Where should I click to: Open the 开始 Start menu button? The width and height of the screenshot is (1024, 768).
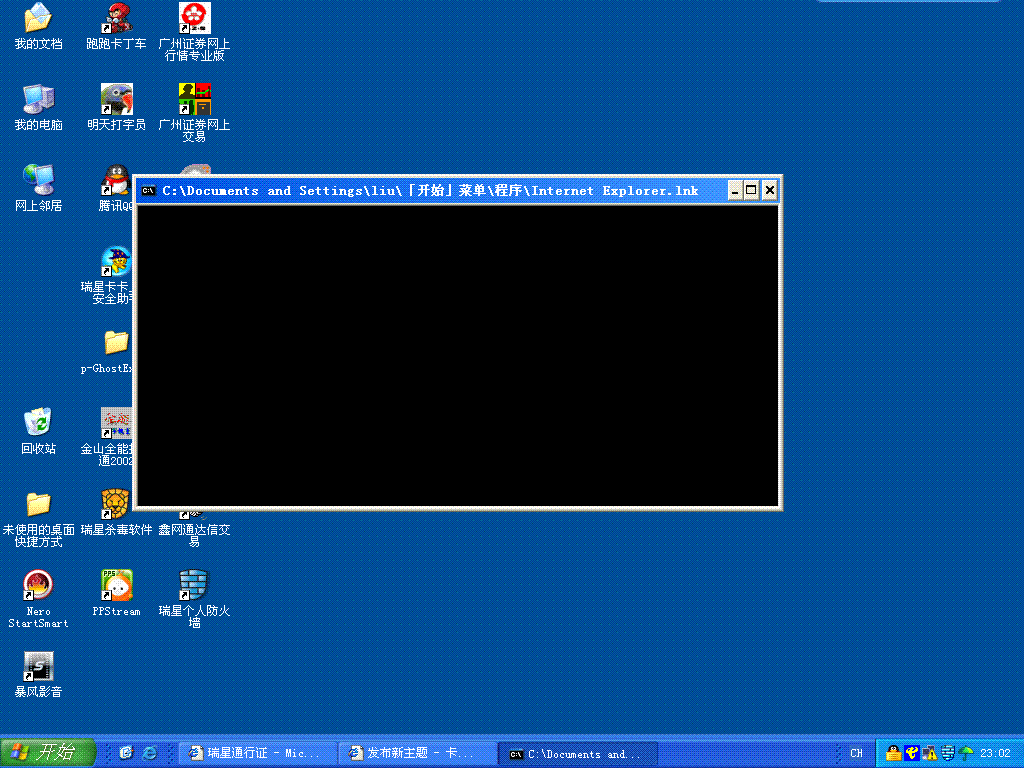[x=48, y=753]
